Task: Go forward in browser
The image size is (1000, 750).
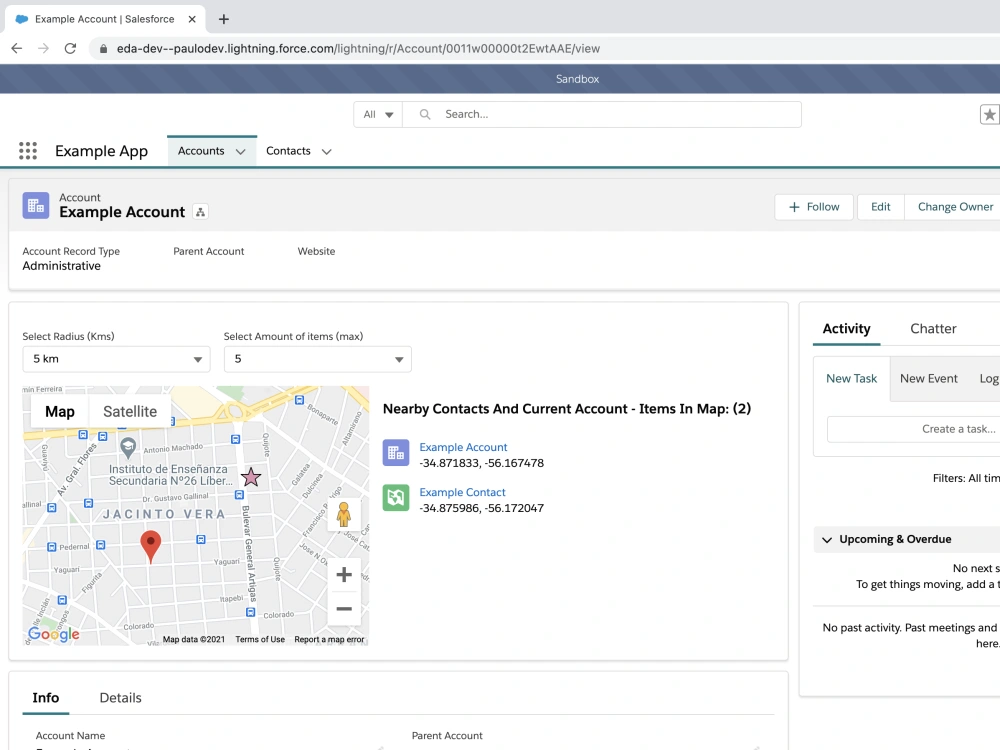Action: pos(43,48)
